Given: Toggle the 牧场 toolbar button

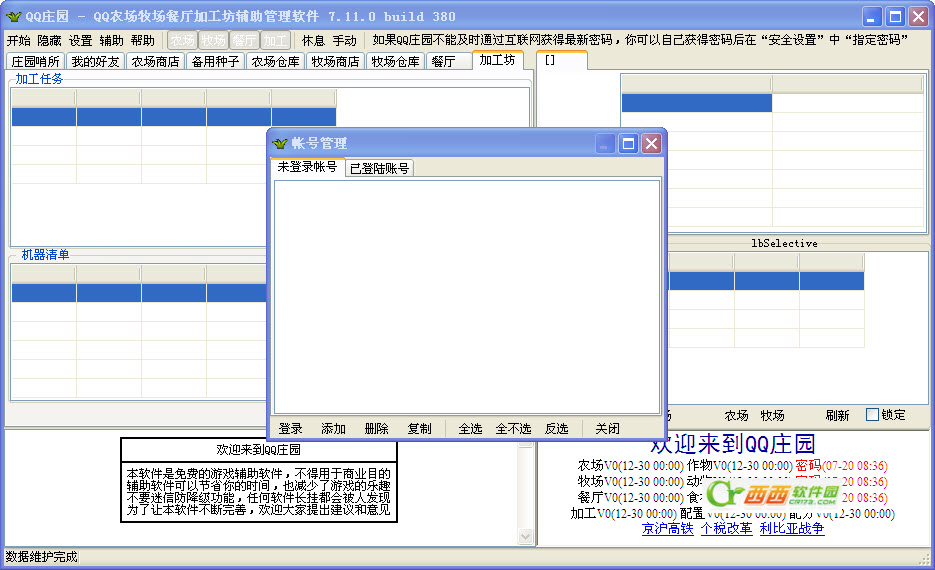Looking at the screenshot, I should pos(213,40).
